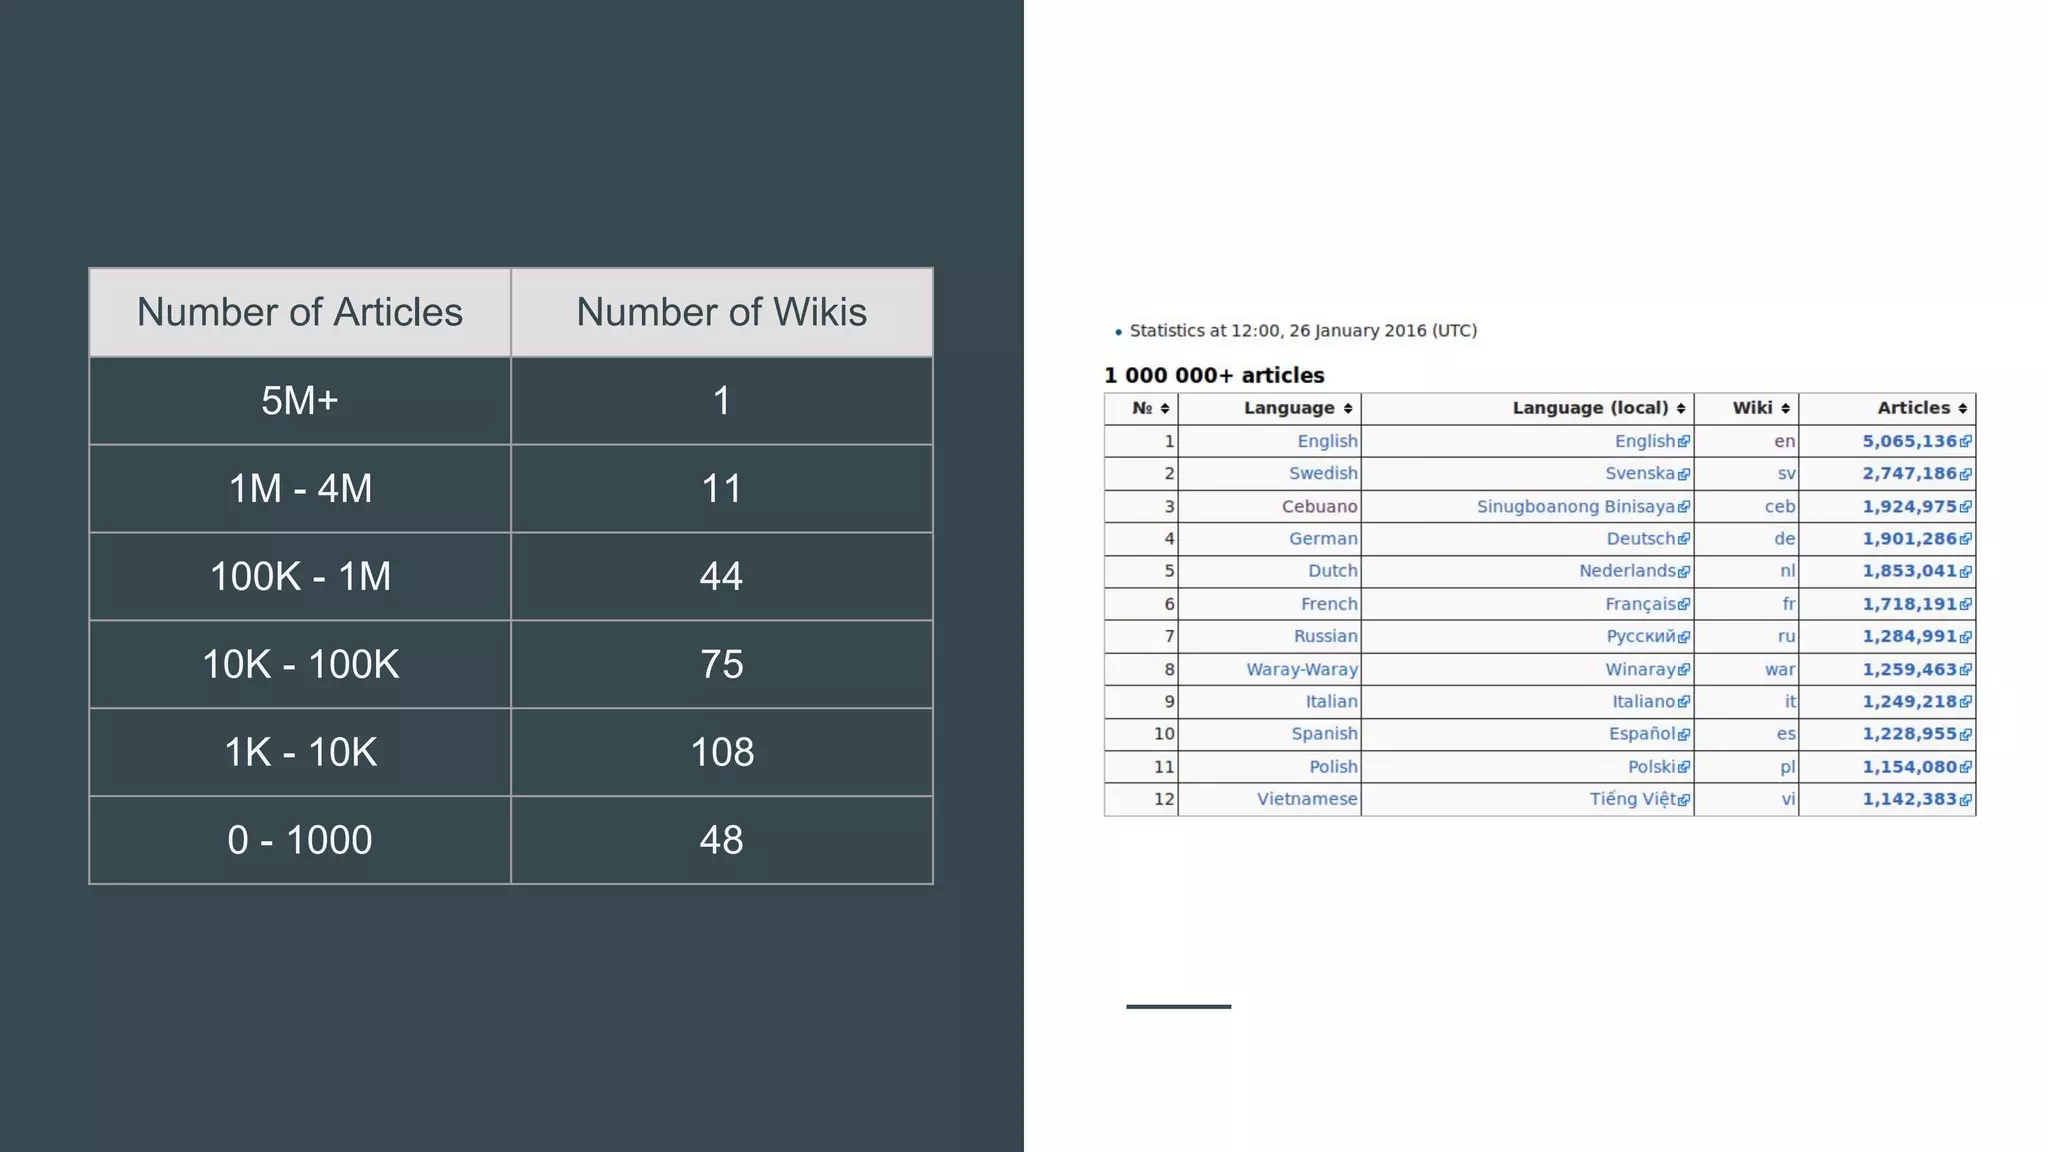Sort by the Articles column arrows
This screenshot has height=1152, width=2048.
(x=1963, y=409)
